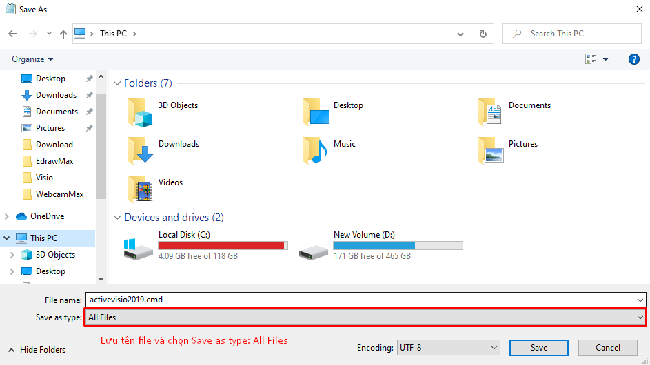Click the Desktop pin icon in sidebar
650x365 pixels.
[x=89, y=78]
